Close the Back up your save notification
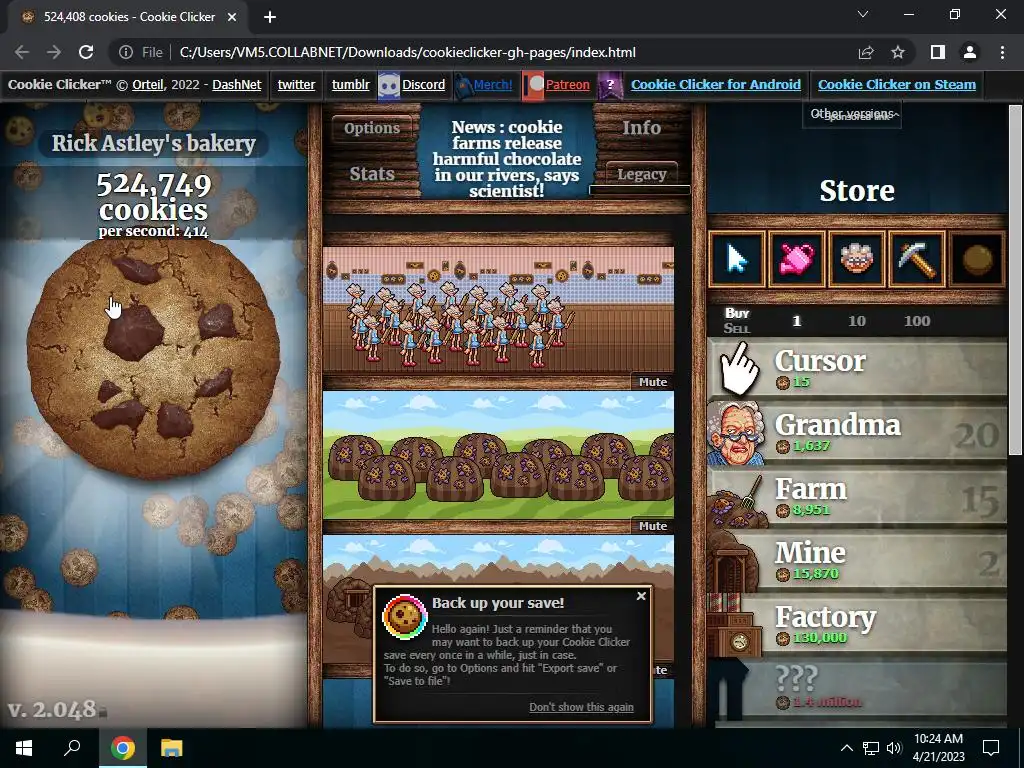The height and width of the screenshot is (768, 1024). (x=641, y=596)
